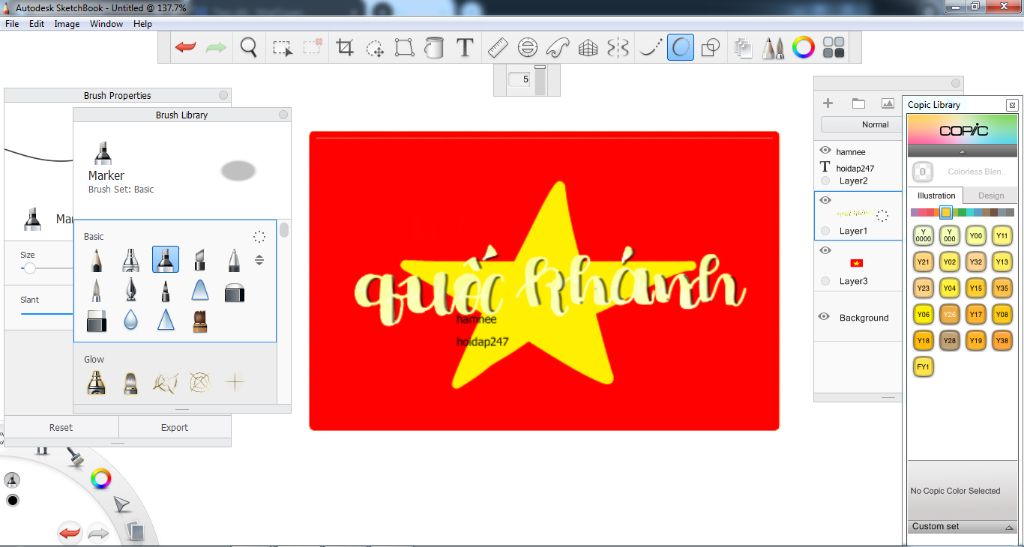This screenshot has height=547, width=1024.
Task: Click the predictive stroke value field showing 5
Action: (x=520, y=80)
